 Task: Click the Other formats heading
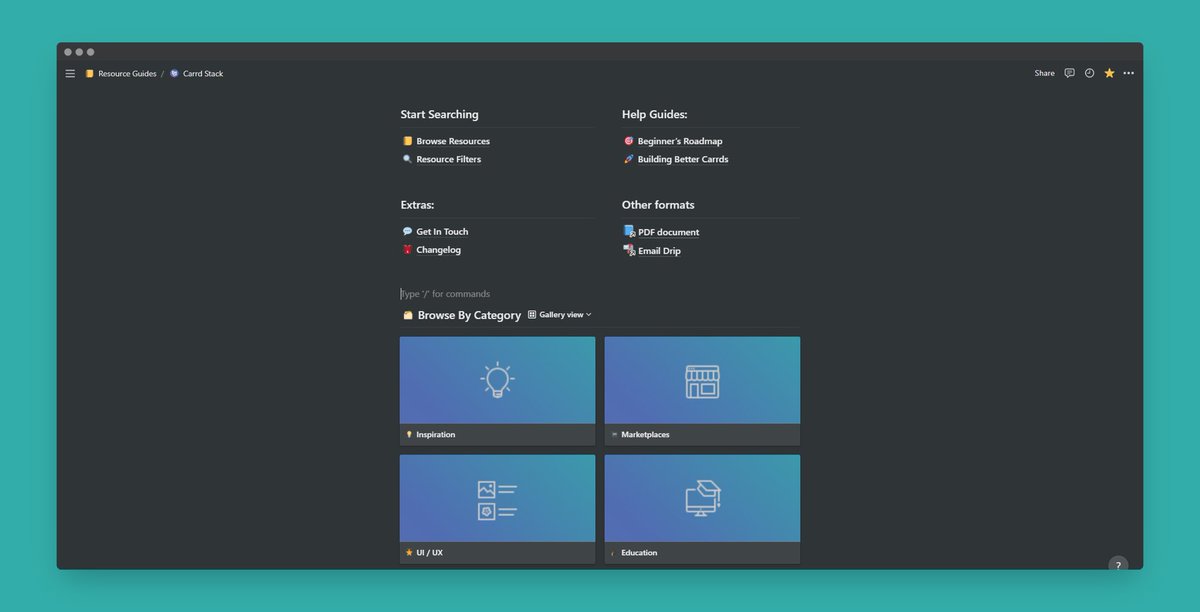click(x=658, y=205)
